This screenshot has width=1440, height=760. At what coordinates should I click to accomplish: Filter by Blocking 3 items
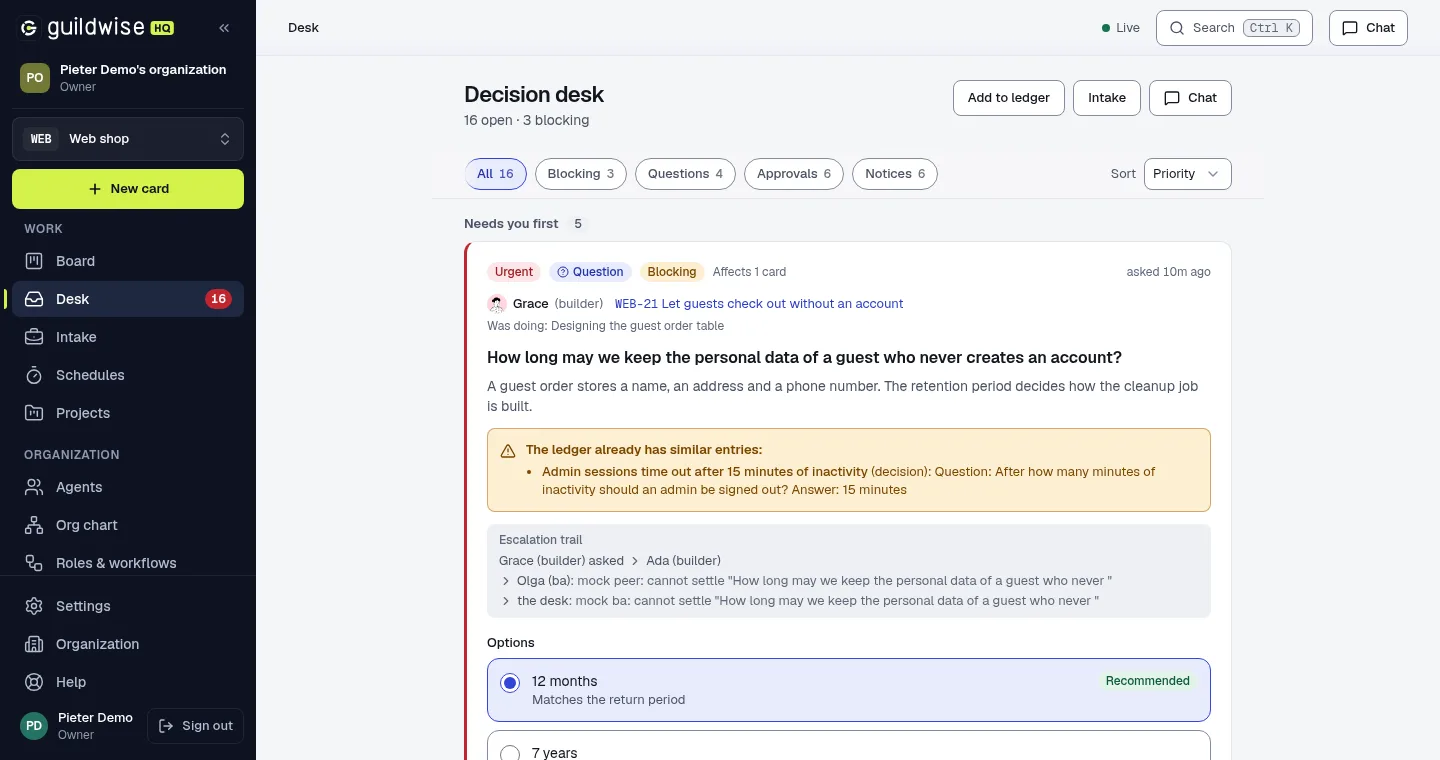[581, 174]
